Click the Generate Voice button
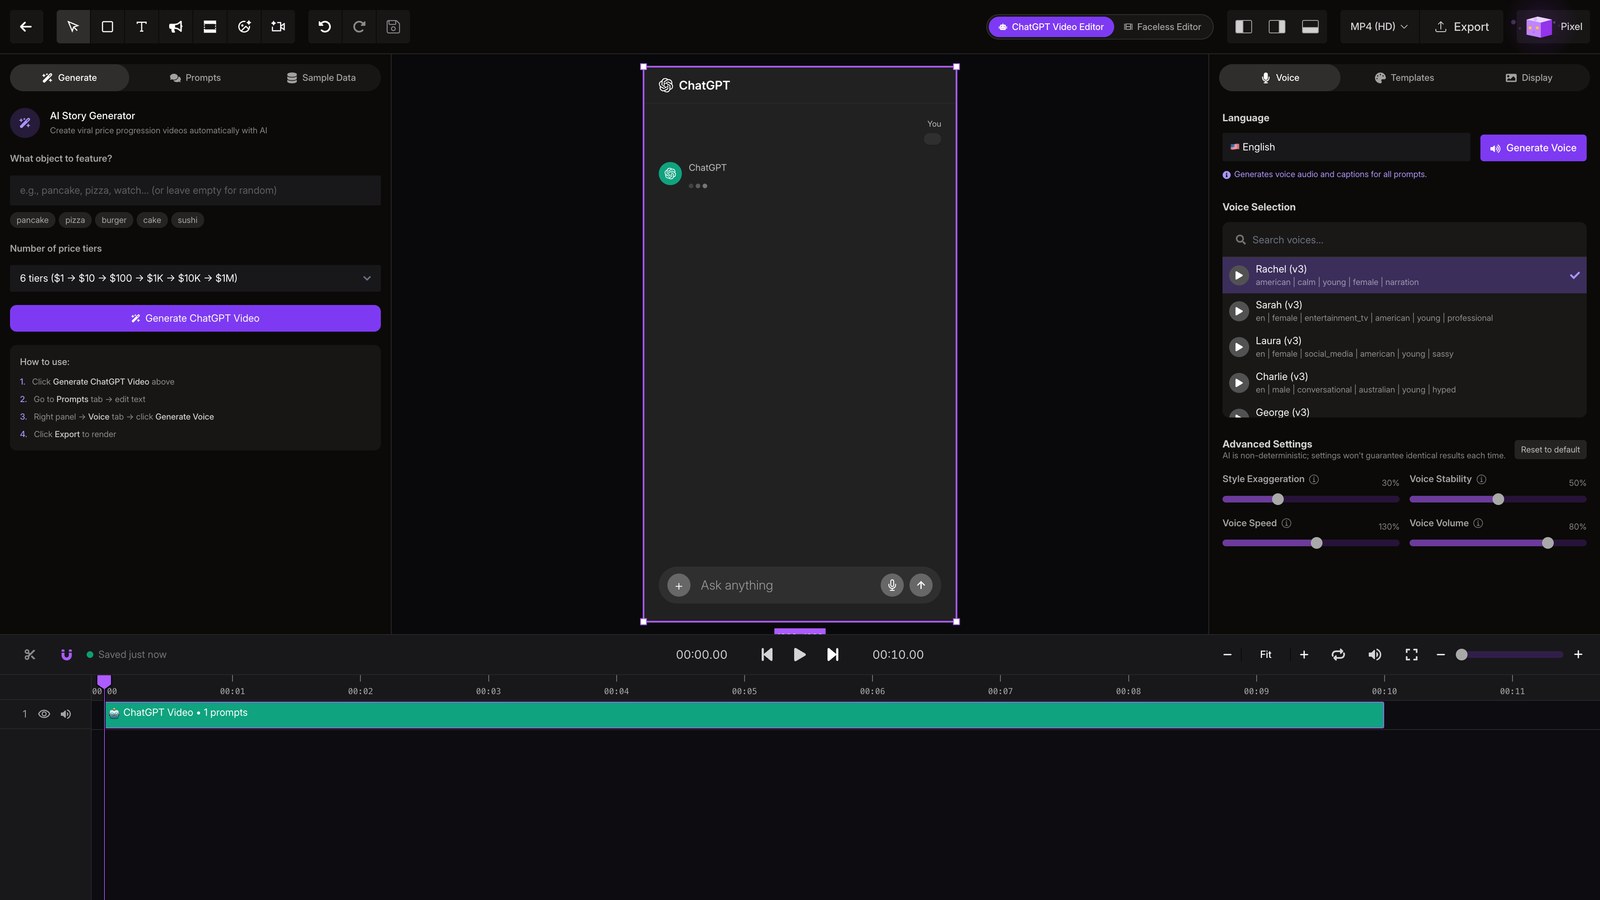Viewport: 1600px width, 900px height. pos(1533,148)
